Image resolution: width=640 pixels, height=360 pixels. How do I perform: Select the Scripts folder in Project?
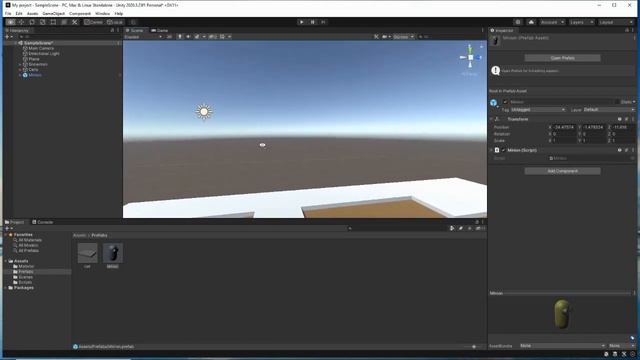click(x=24, y=282)
